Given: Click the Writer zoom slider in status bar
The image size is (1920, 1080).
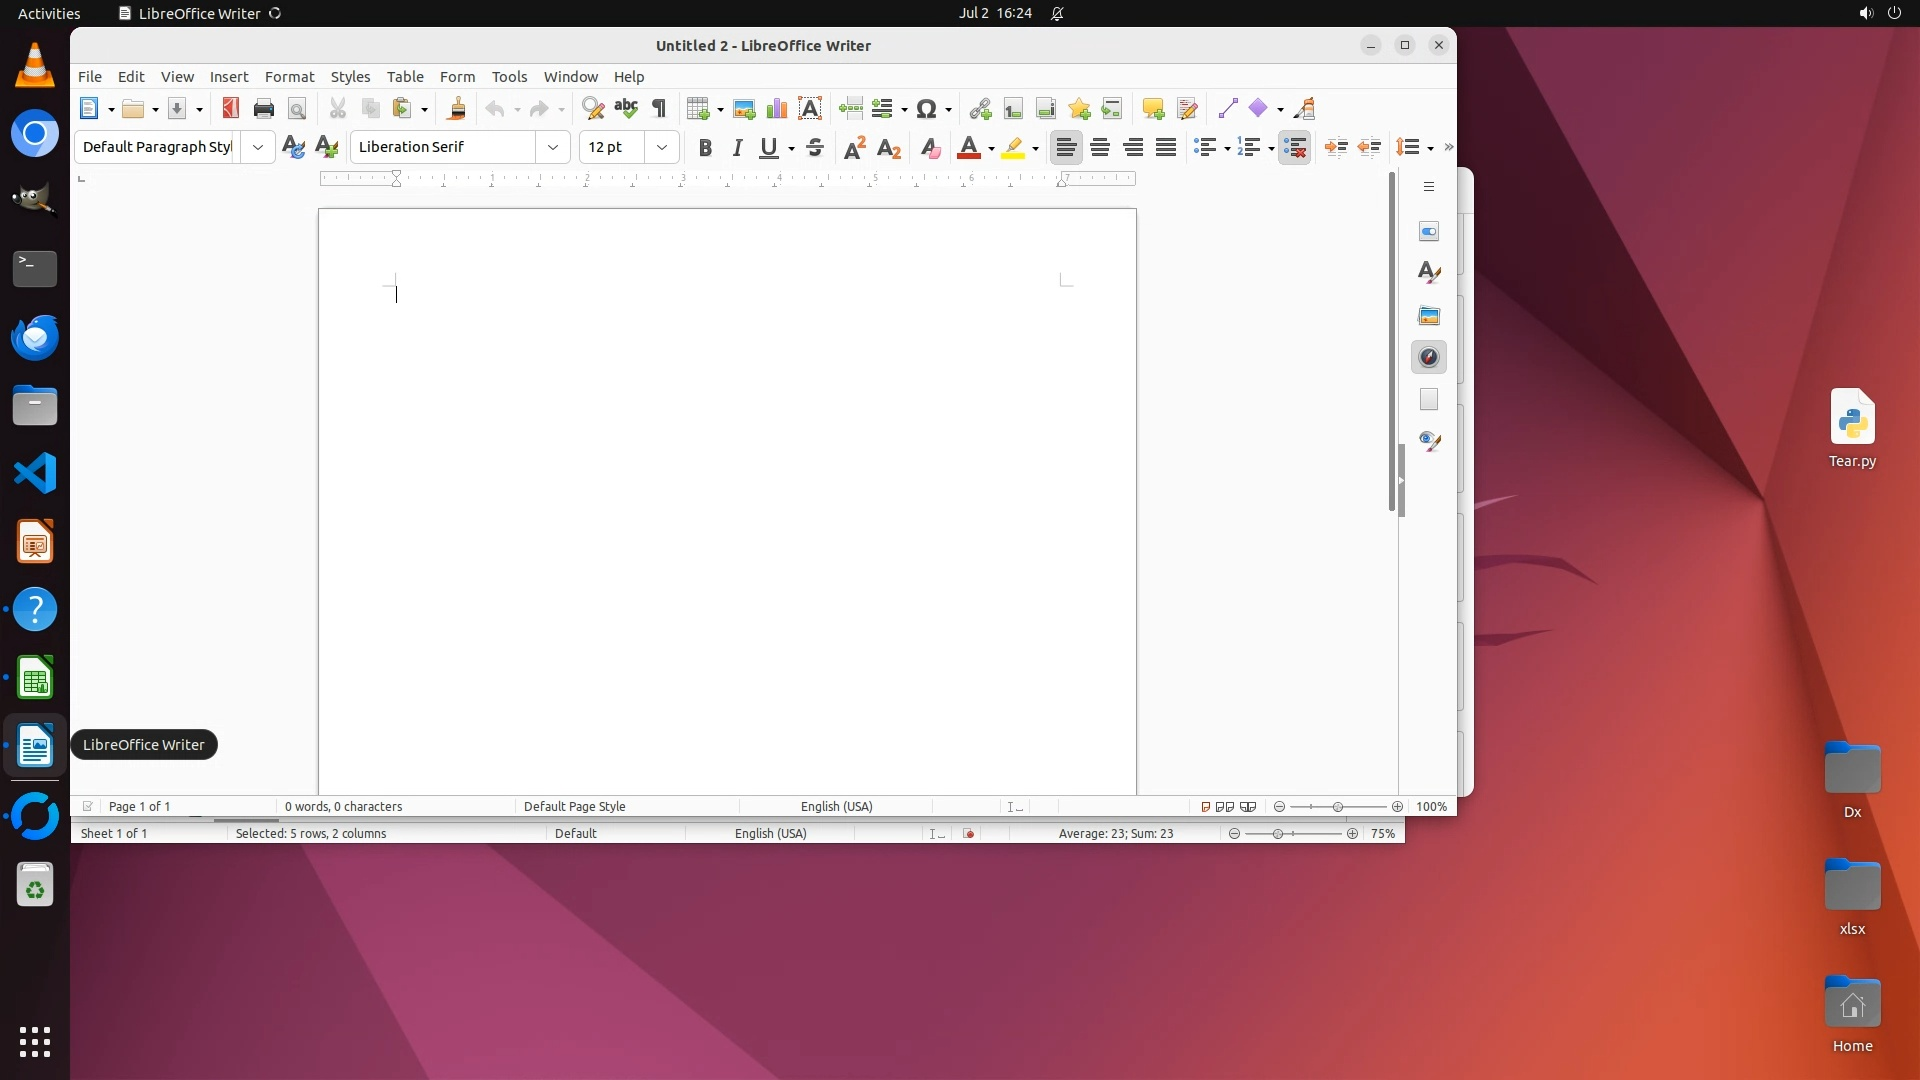Looking at the screenshot, I should click(x=1338, y=806).
